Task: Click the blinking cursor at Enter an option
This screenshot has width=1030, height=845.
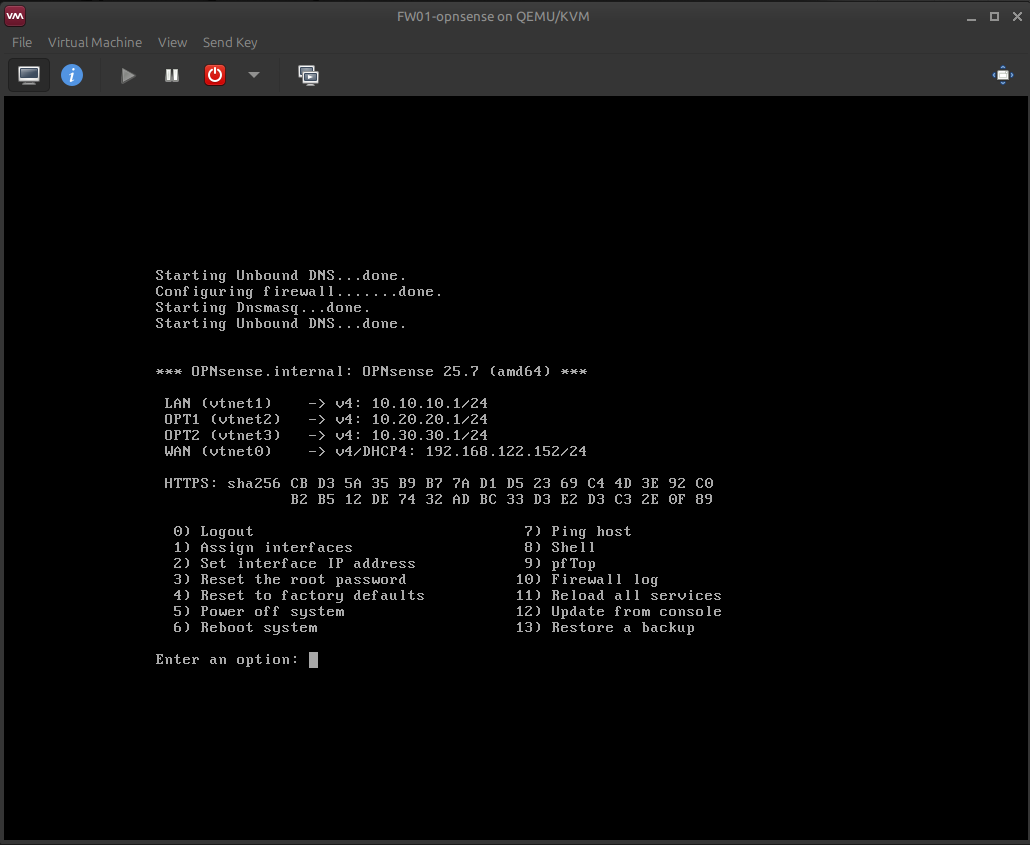Action: [313, 659]
